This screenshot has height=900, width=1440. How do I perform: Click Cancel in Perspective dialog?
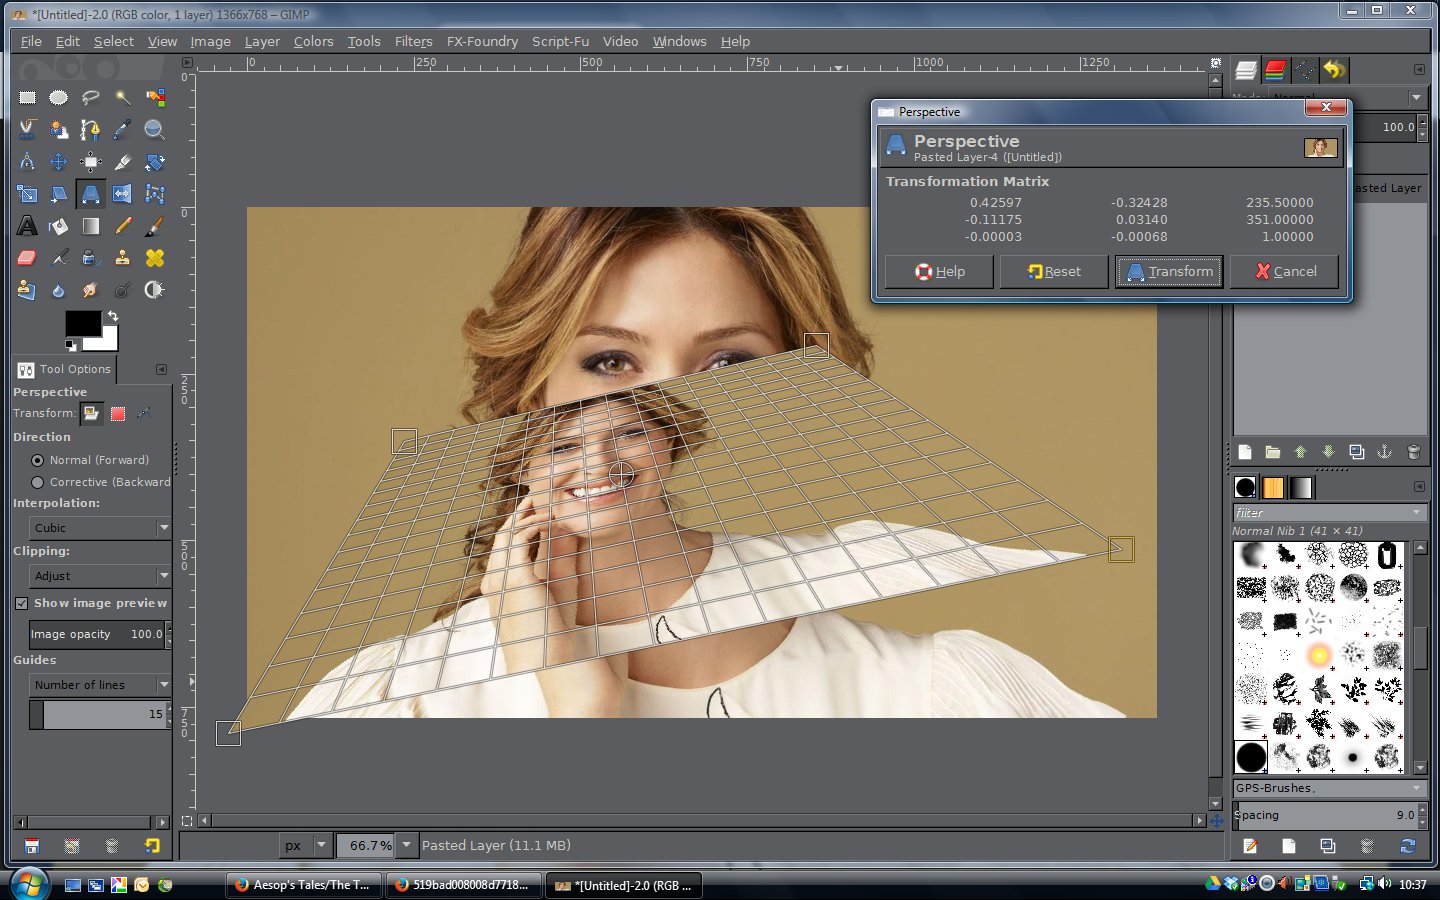click(x=1285, y=271)
